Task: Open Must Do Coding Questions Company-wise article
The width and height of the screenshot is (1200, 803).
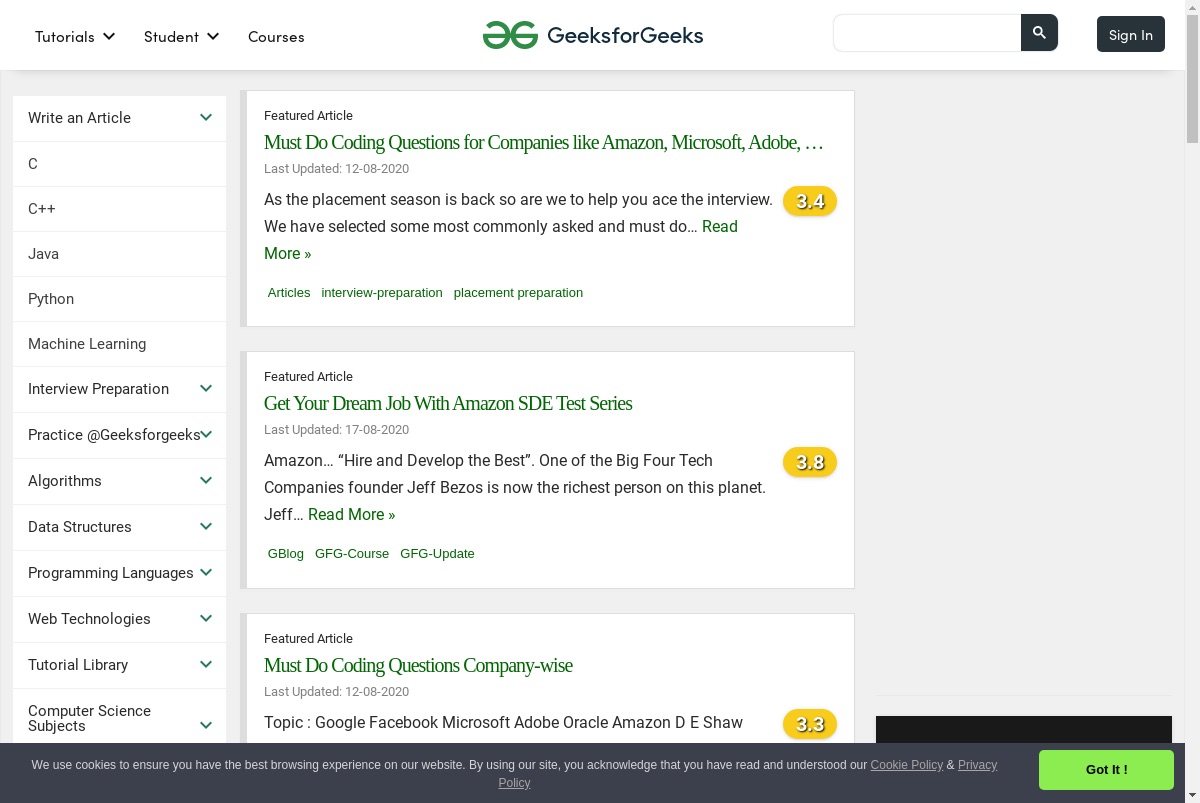Action: click(418, 665)
